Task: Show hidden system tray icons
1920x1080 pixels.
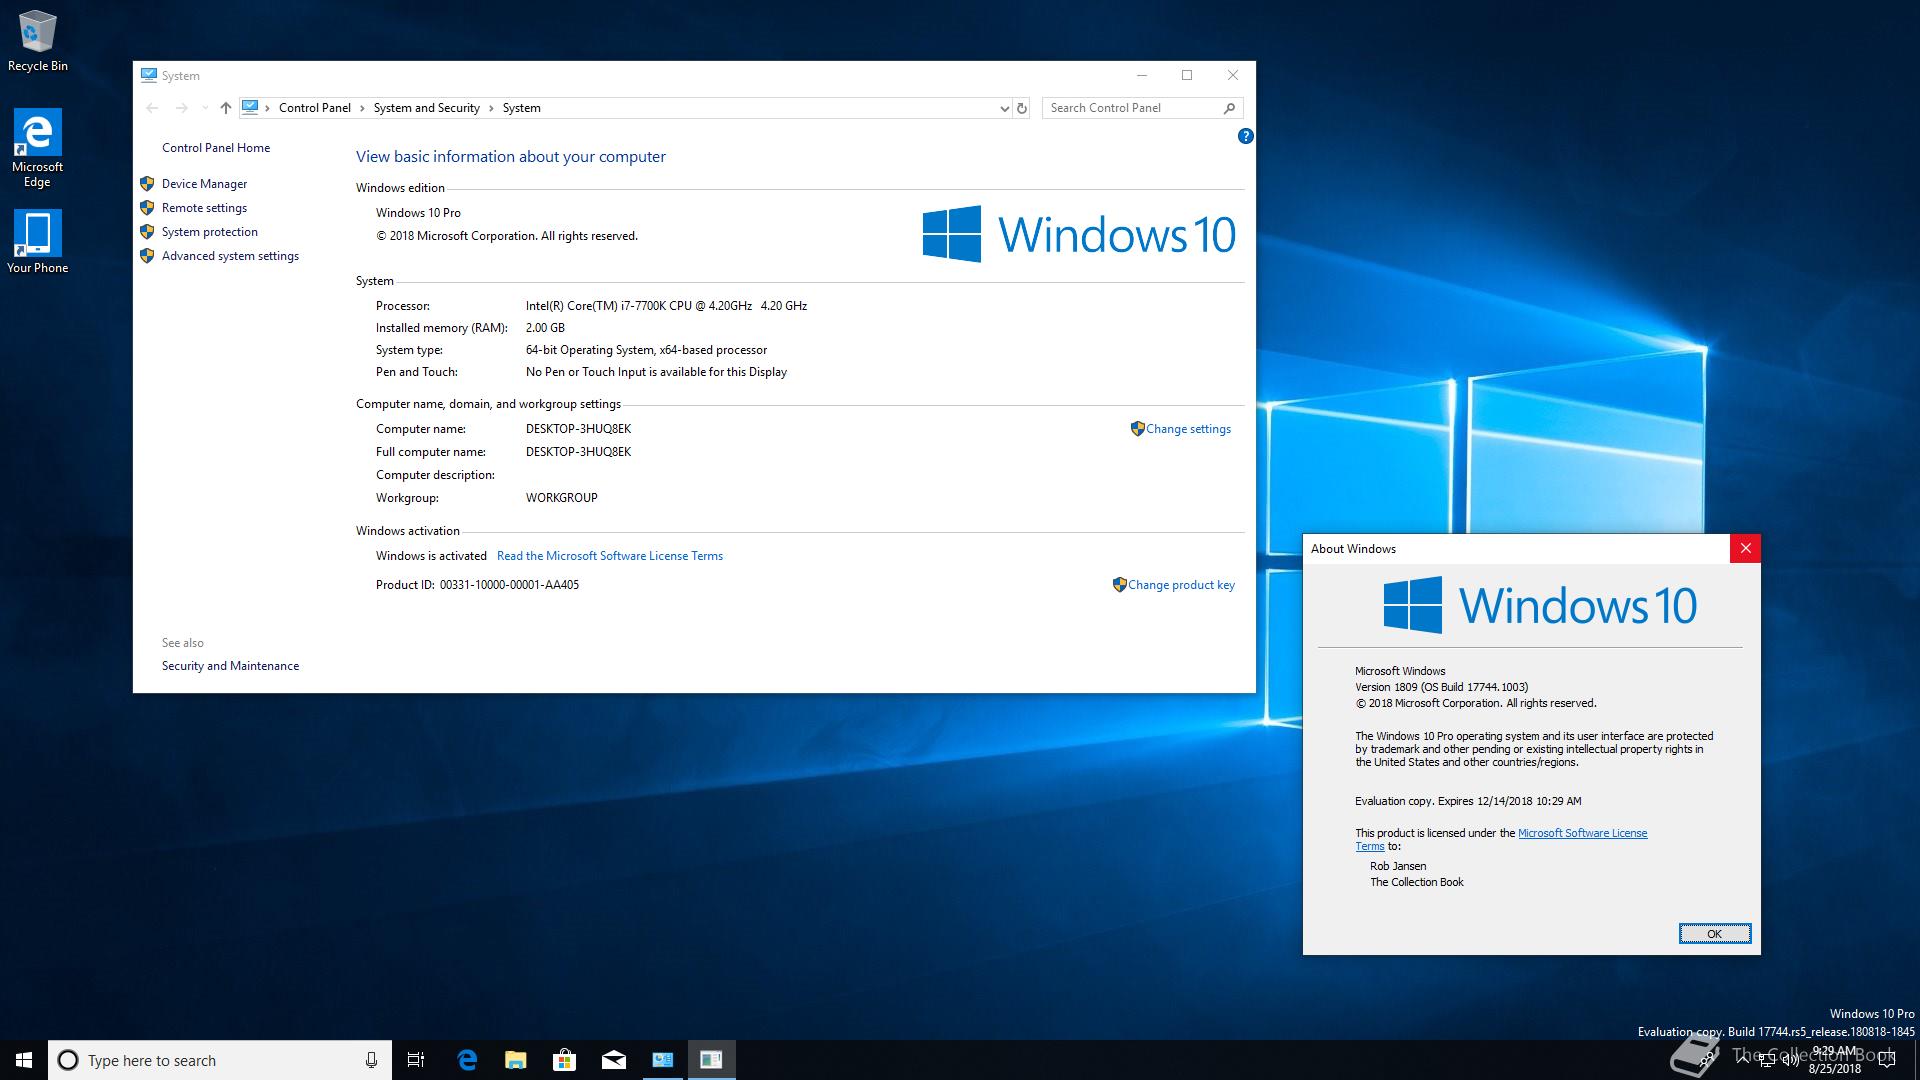Action: click(x=1743, y=1060)
